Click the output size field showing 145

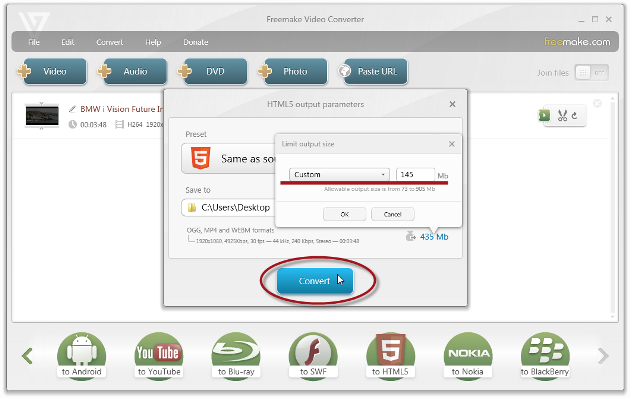[x=415, y=174]
